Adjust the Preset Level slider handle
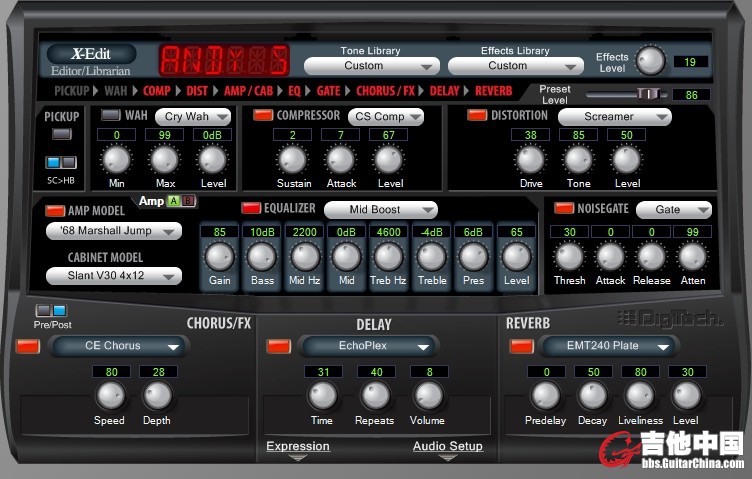 pyautogui.click(x=648, y=94)
